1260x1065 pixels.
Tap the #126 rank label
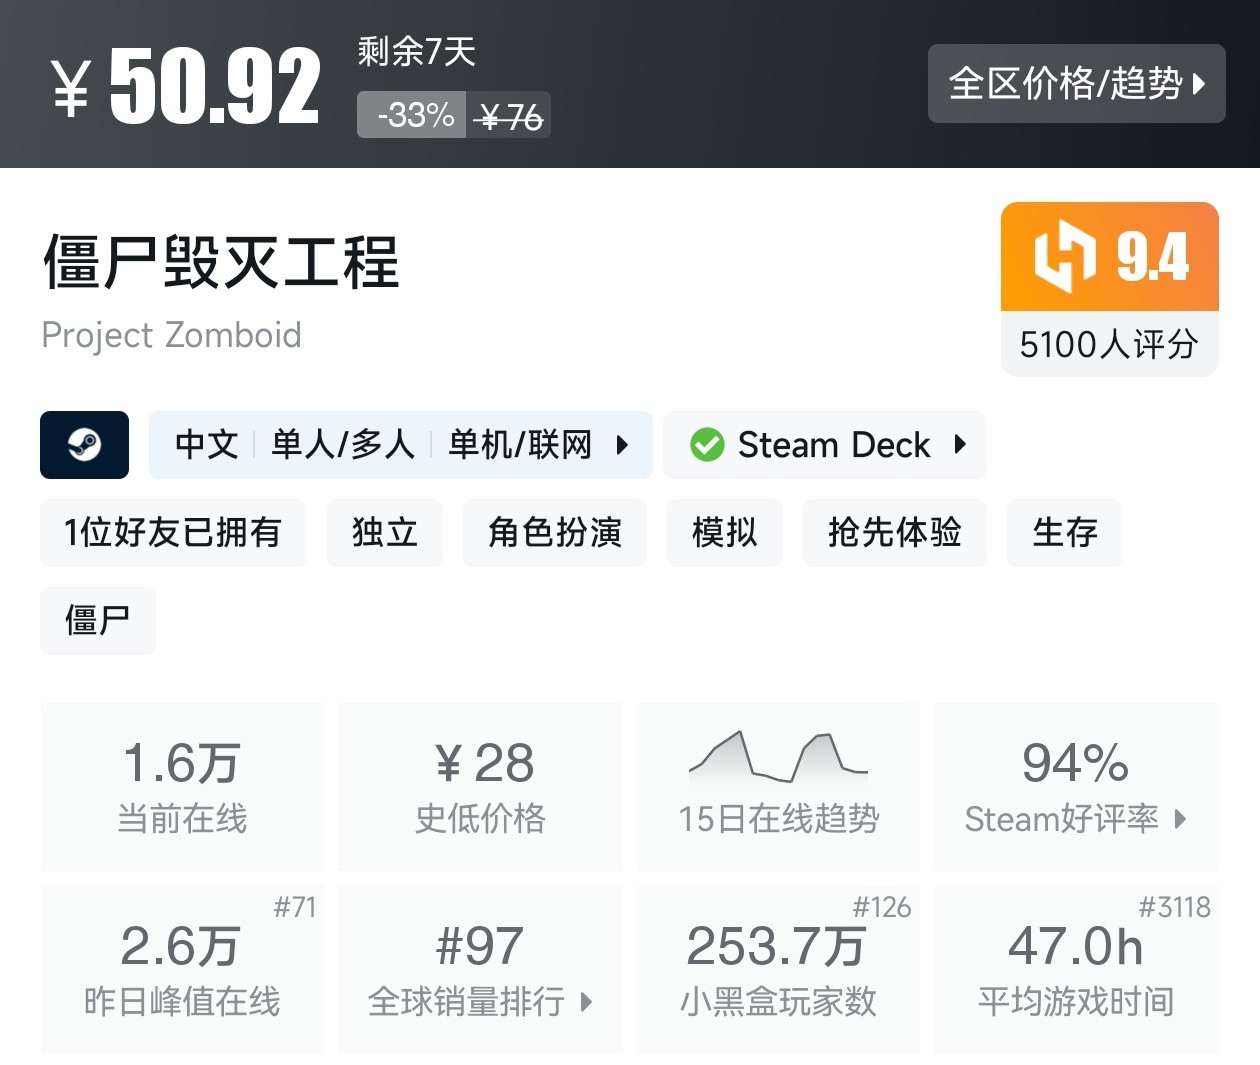[x=882, y=907]
